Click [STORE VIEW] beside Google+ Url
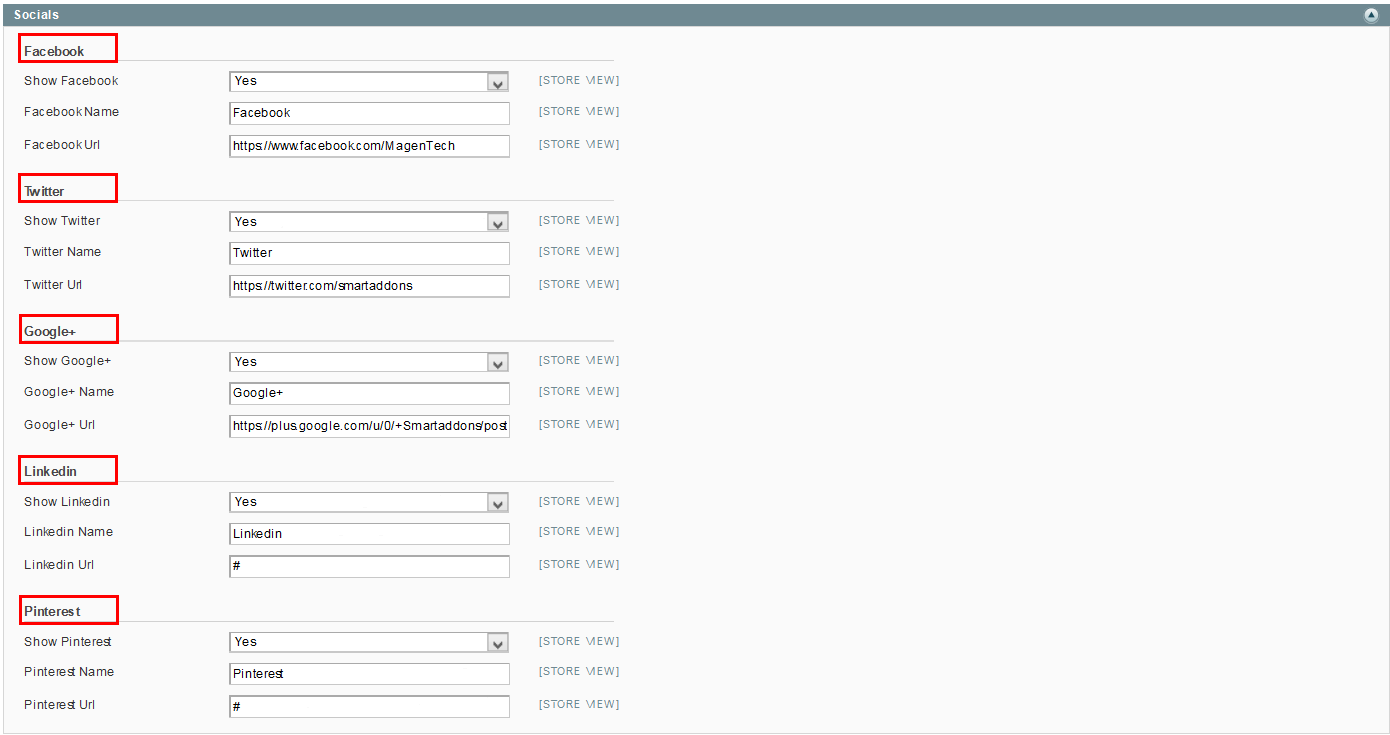Viewport: 1390px width, 735px height. pyautogui.click(x=579, y=425)
